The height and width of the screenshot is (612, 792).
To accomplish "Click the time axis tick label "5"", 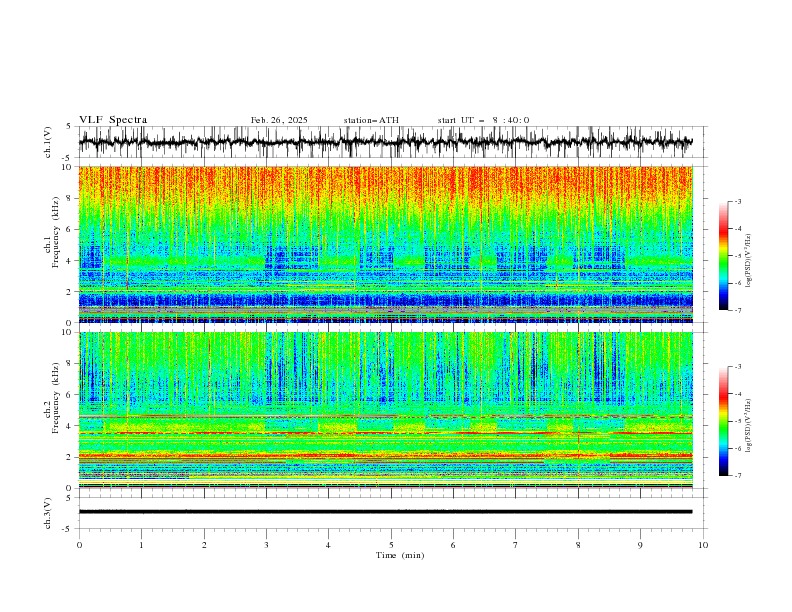I will pyautogui.click(x=391, y=545).
